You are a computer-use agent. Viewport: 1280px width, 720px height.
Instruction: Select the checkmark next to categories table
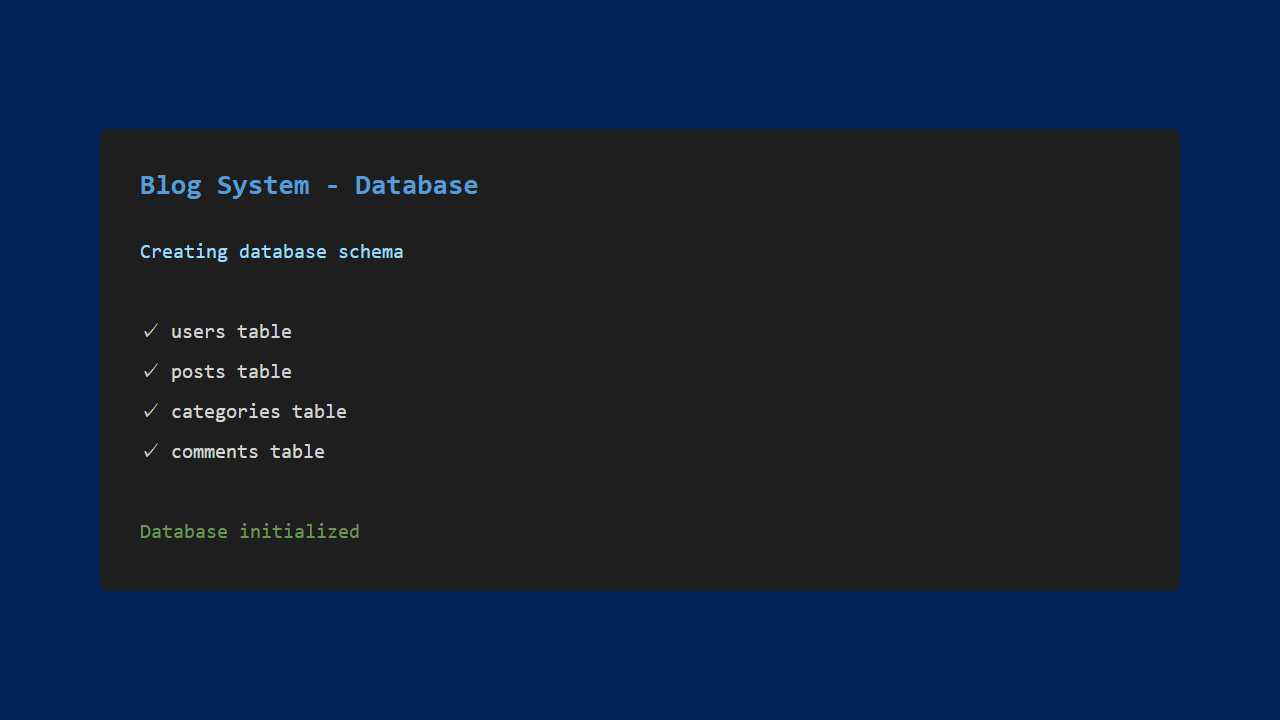click(151, 411)
